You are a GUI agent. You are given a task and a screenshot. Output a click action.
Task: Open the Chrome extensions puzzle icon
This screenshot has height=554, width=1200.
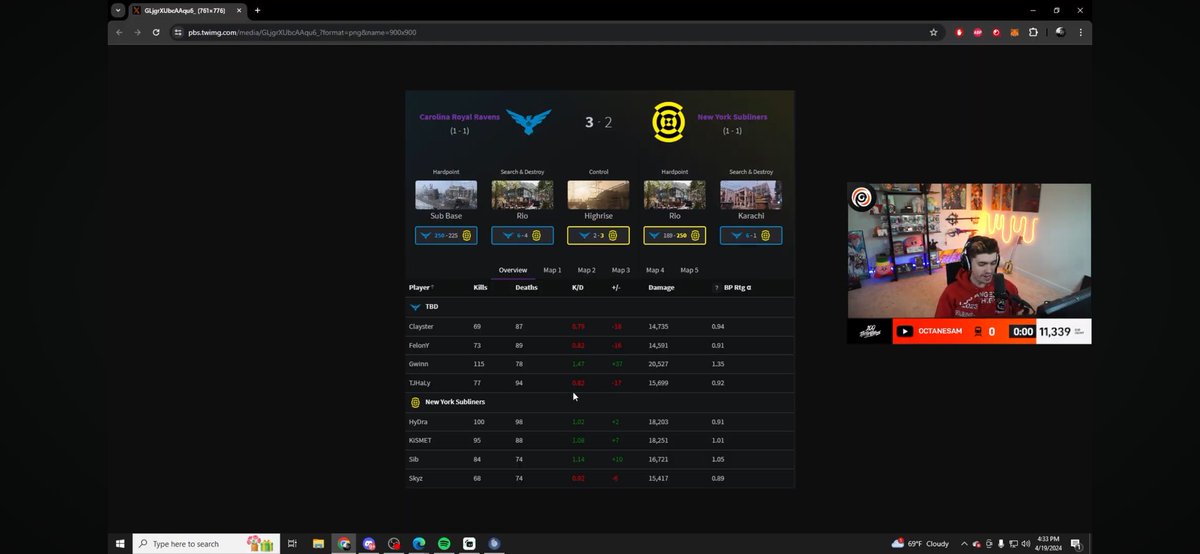click(1033, 32)
